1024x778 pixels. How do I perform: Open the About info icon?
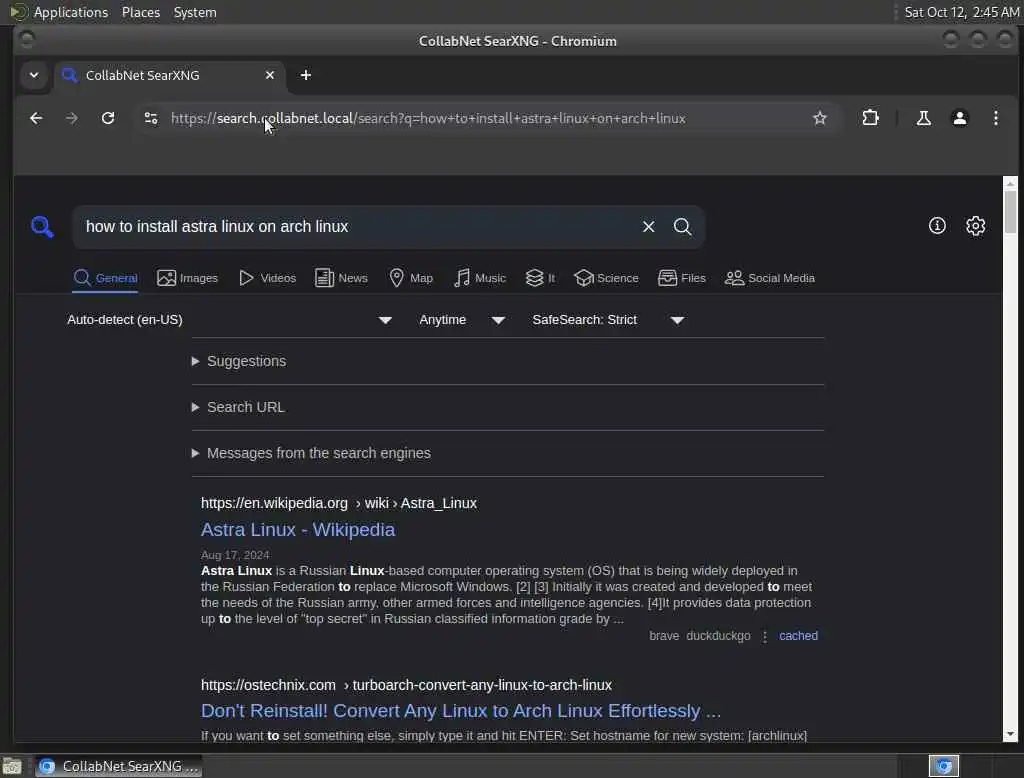tap(937, 226)
